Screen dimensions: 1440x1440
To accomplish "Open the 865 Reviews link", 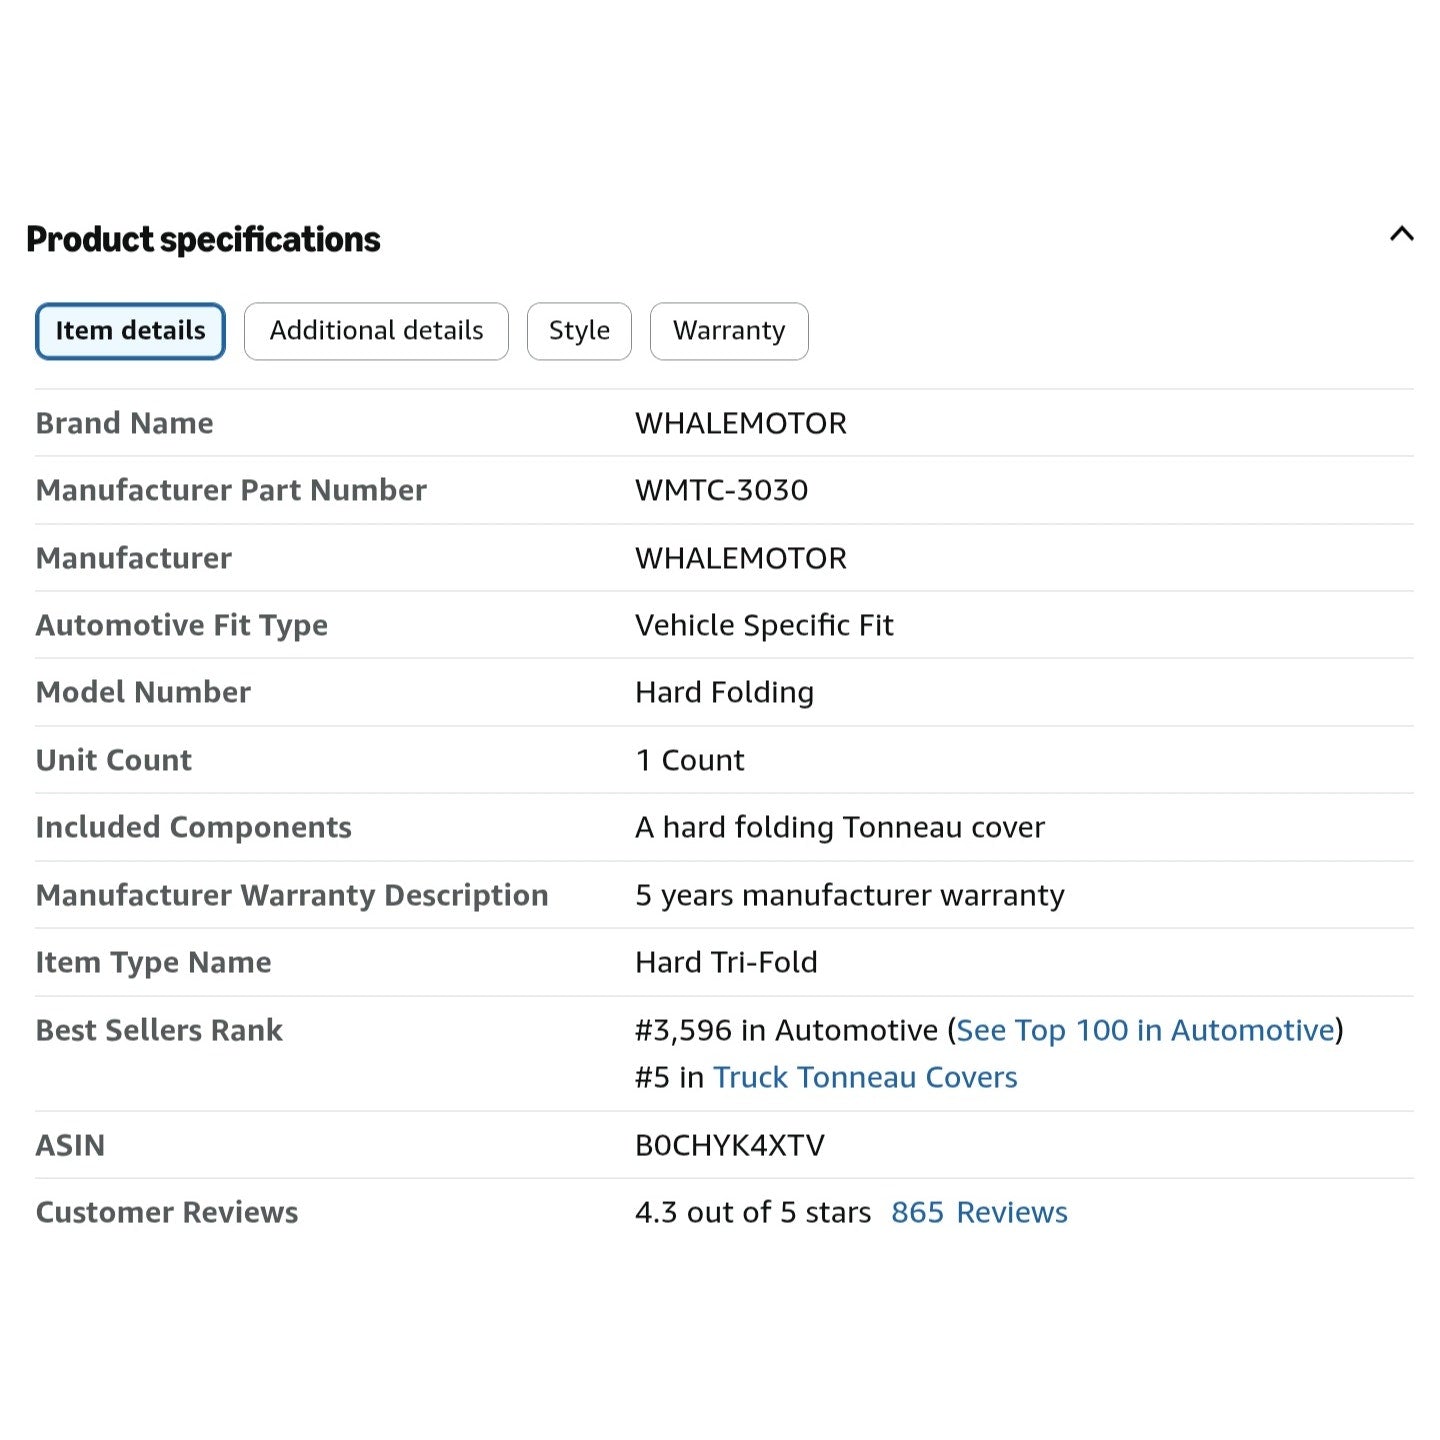I will (979, 1212).
